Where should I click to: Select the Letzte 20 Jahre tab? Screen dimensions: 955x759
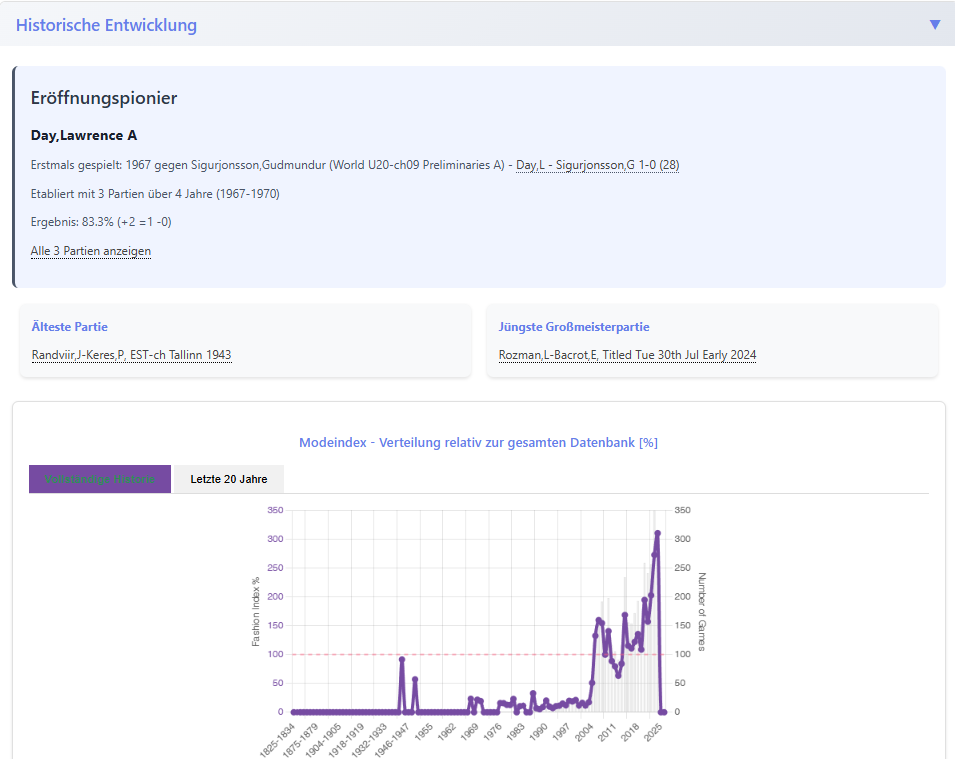coord(229,479)
